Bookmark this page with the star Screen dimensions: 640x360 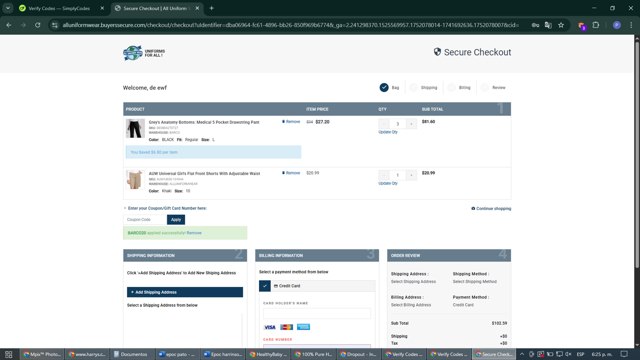tap(561, 25)
